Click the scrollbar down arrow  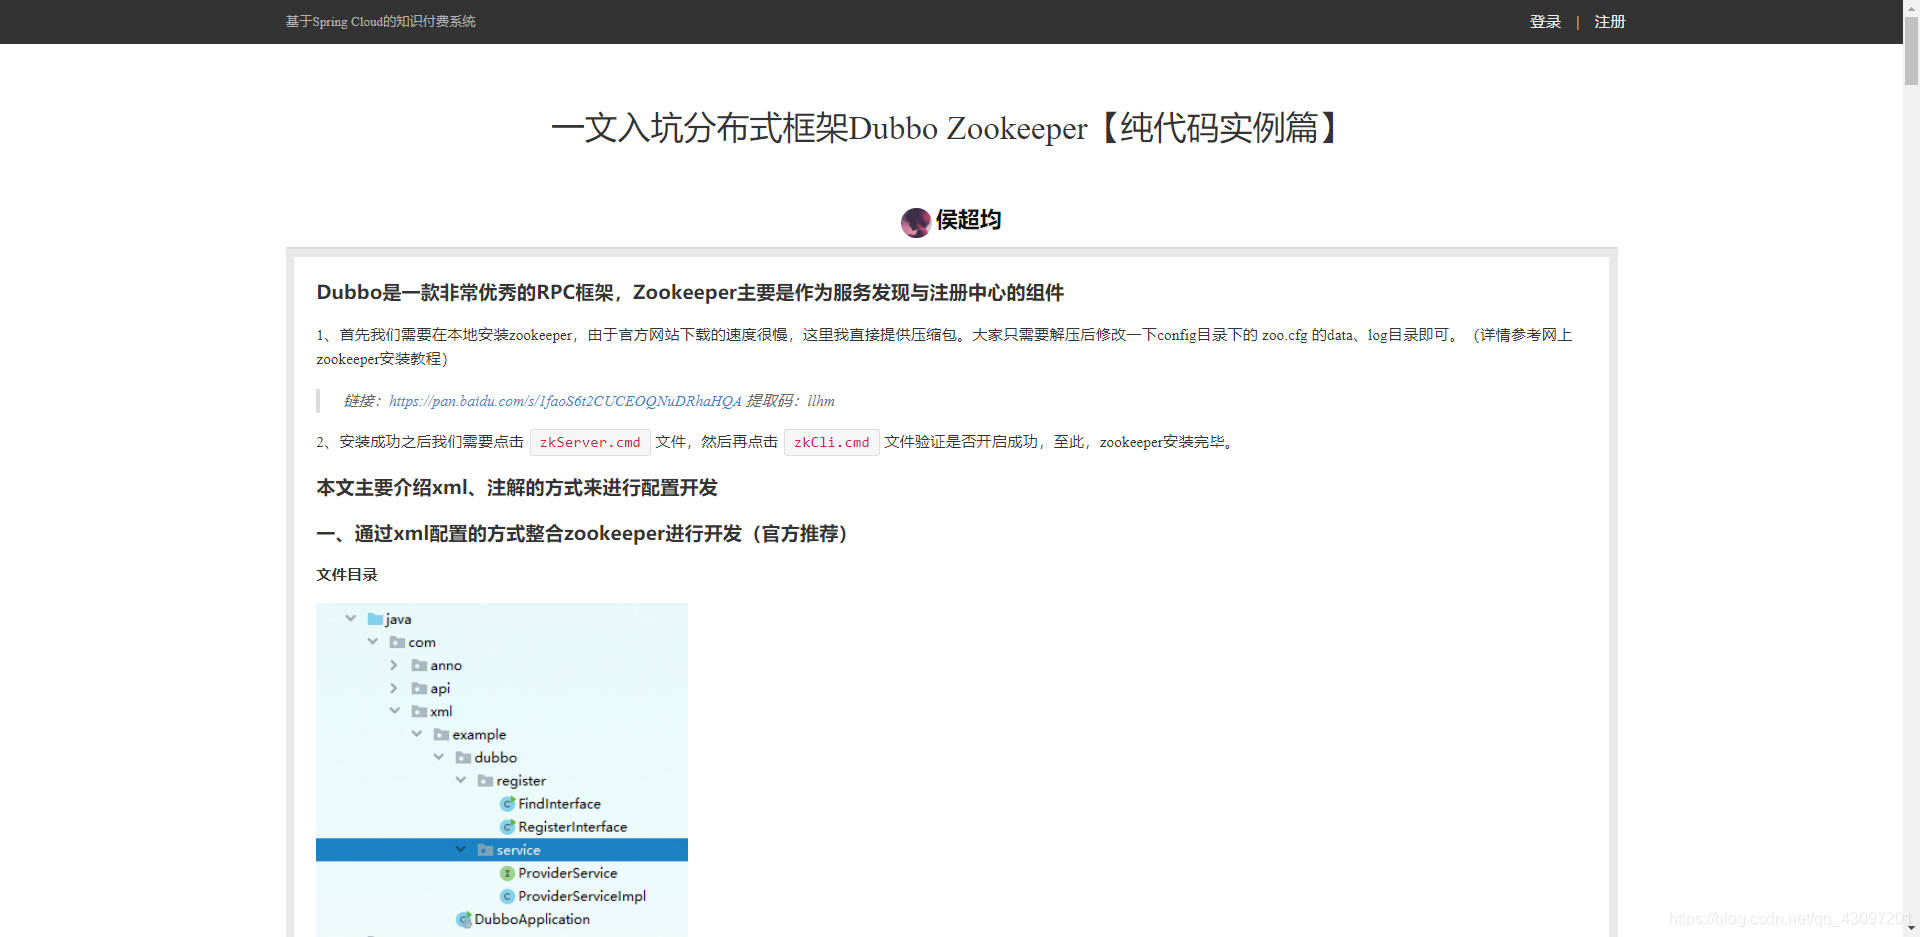pos(1911,929)
